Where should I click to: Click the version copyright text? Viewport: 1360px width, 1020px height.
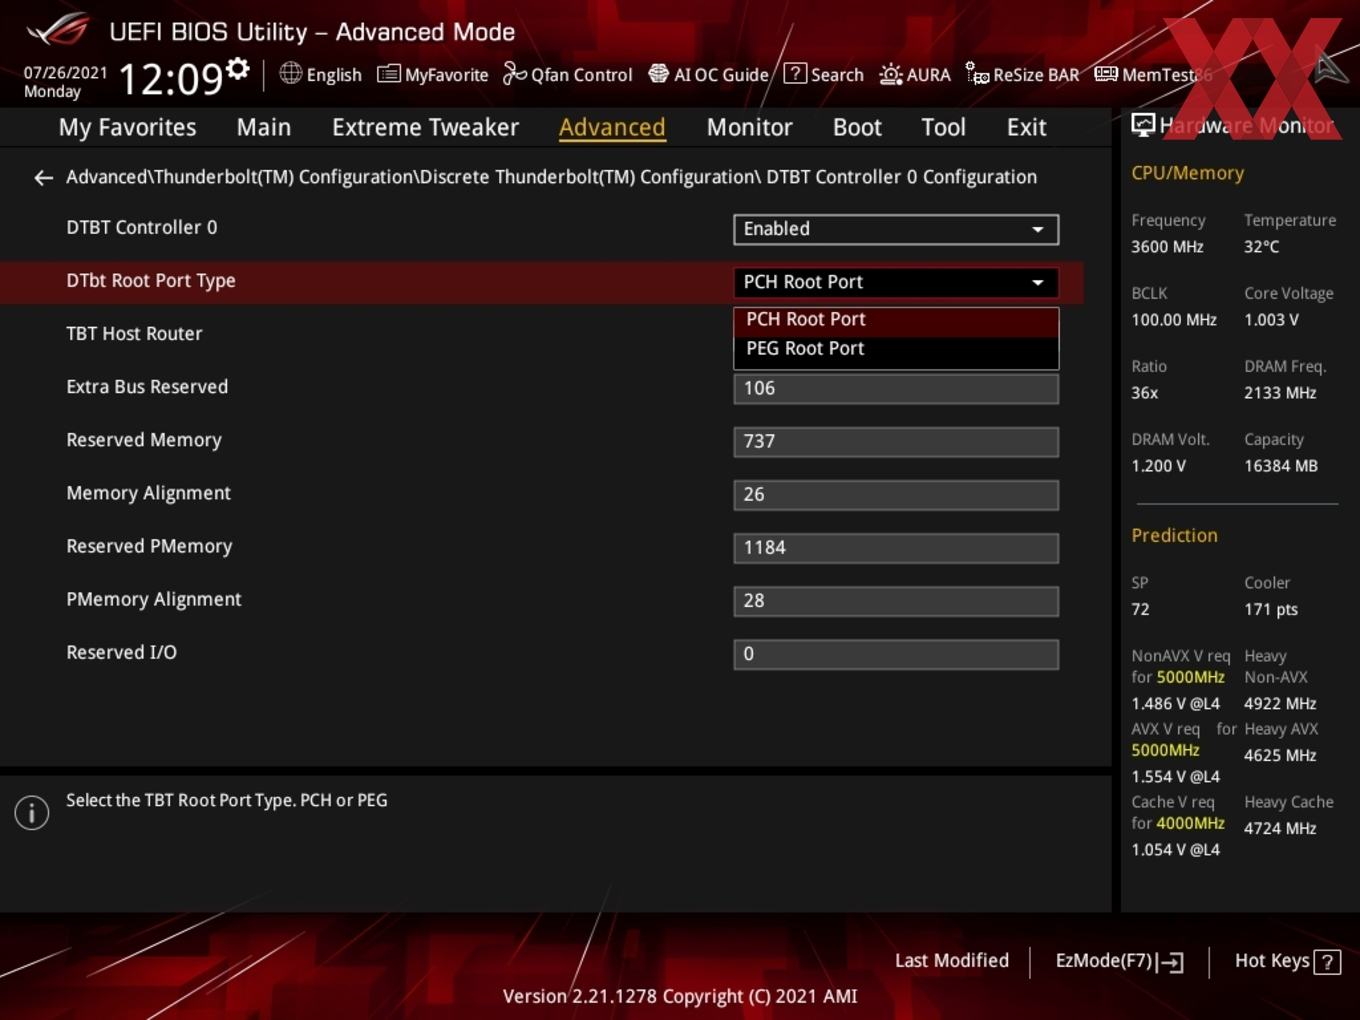tap(680, 997)
